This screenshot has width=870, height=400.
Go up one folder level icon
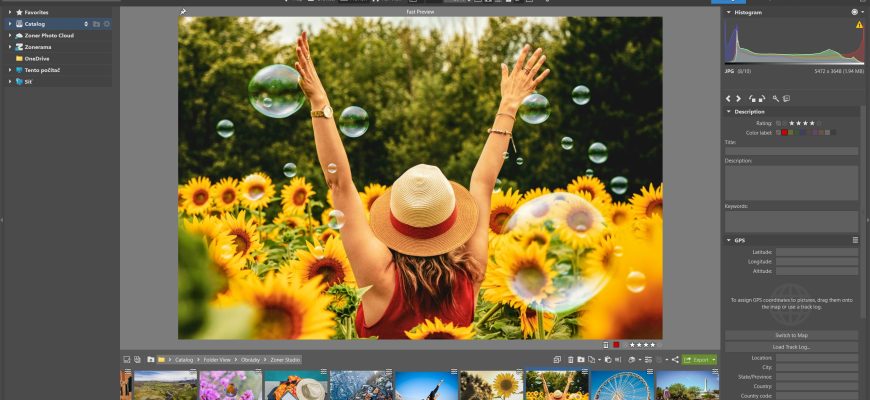pos(150,360)
